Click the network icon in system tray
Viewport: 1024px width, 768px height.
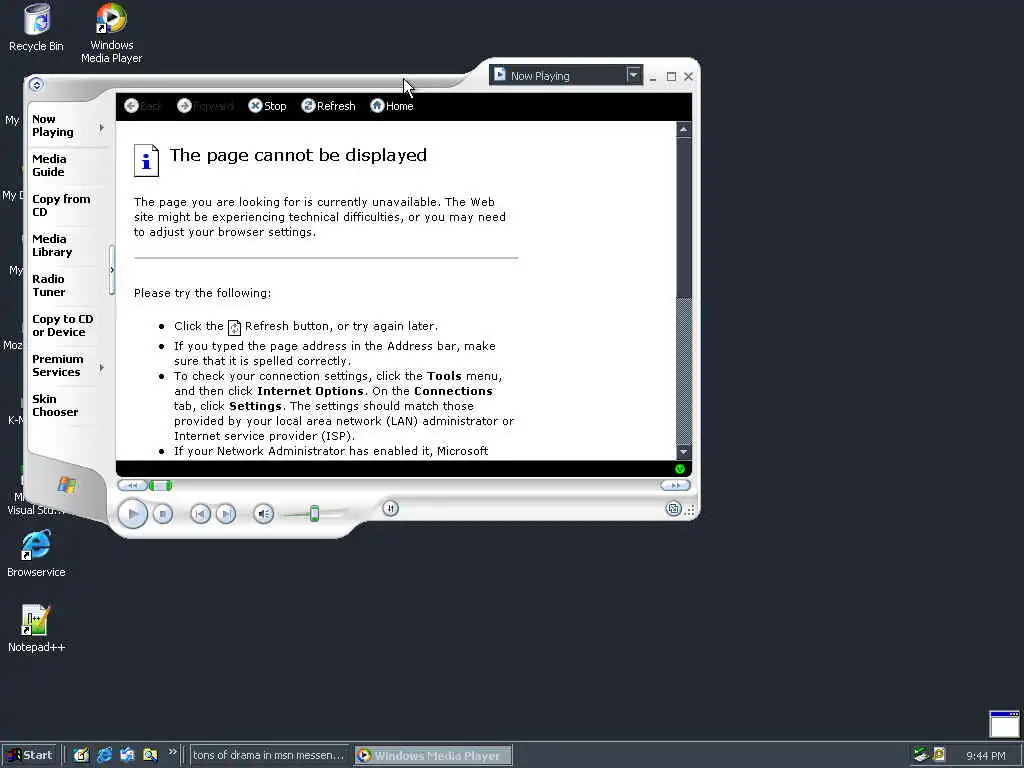click(x=920, y=755)
